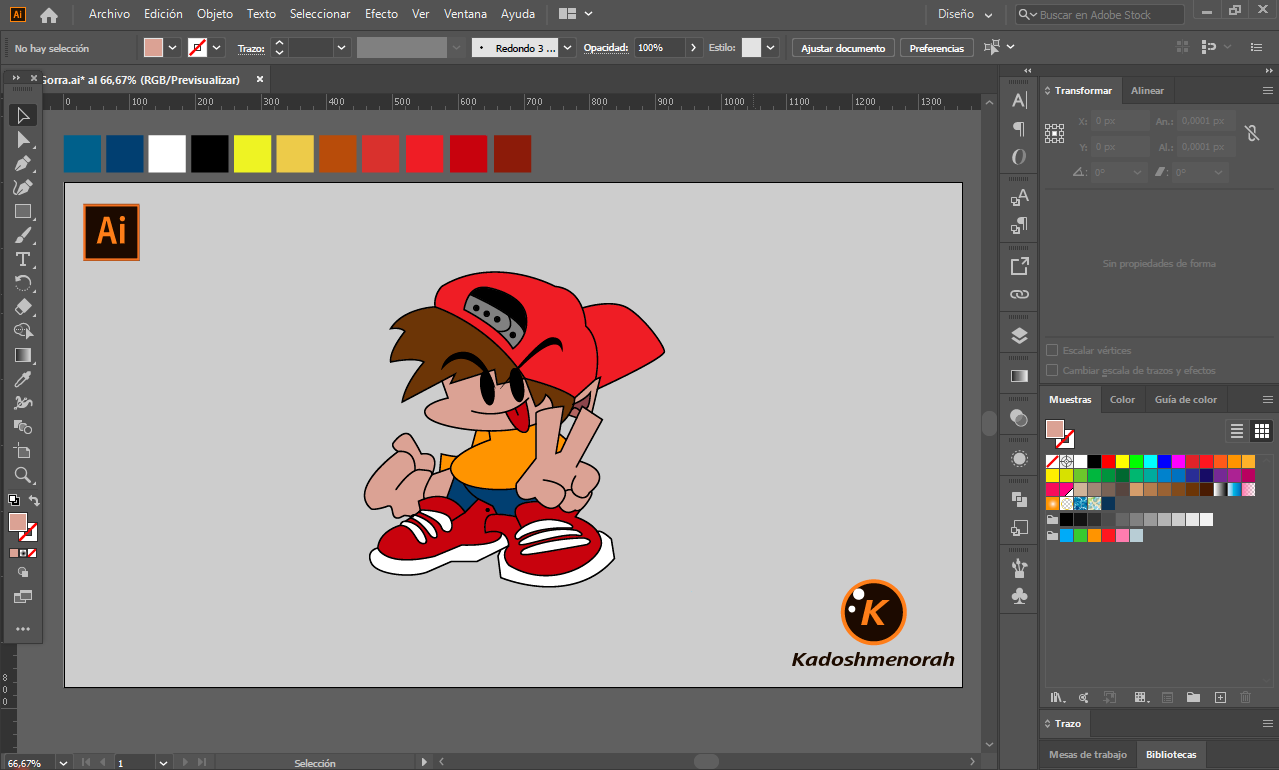The image size is (1279, 770).
Task: Open Preferencias from the control bar
Action: pyautogui.click(x=937, y=48)
